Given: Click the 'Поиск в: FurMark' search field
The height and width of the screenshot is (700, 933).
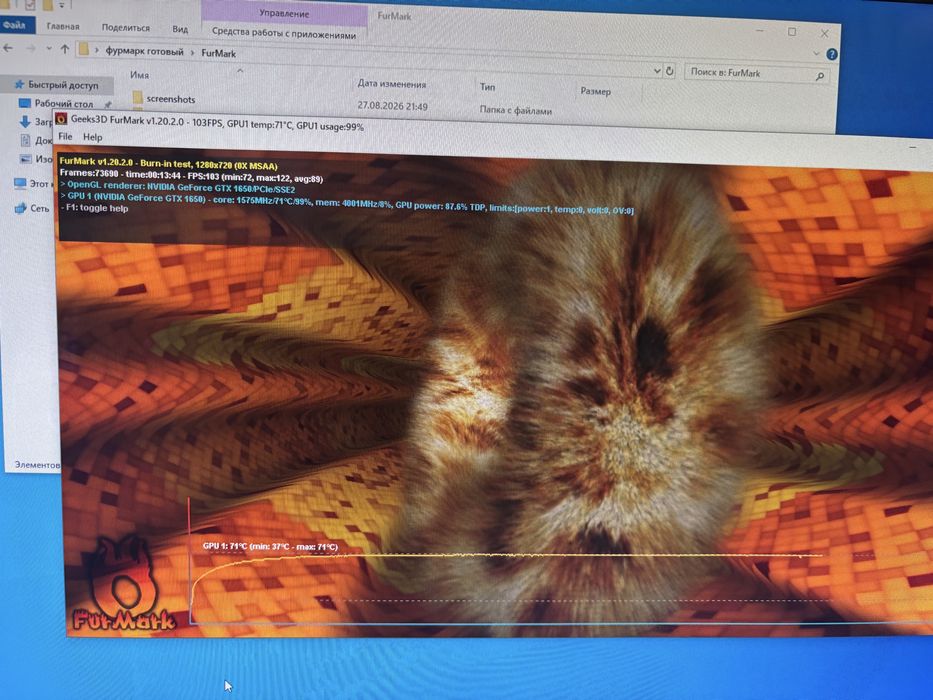Looking at the screenshot, I should (x=756, y=73).
